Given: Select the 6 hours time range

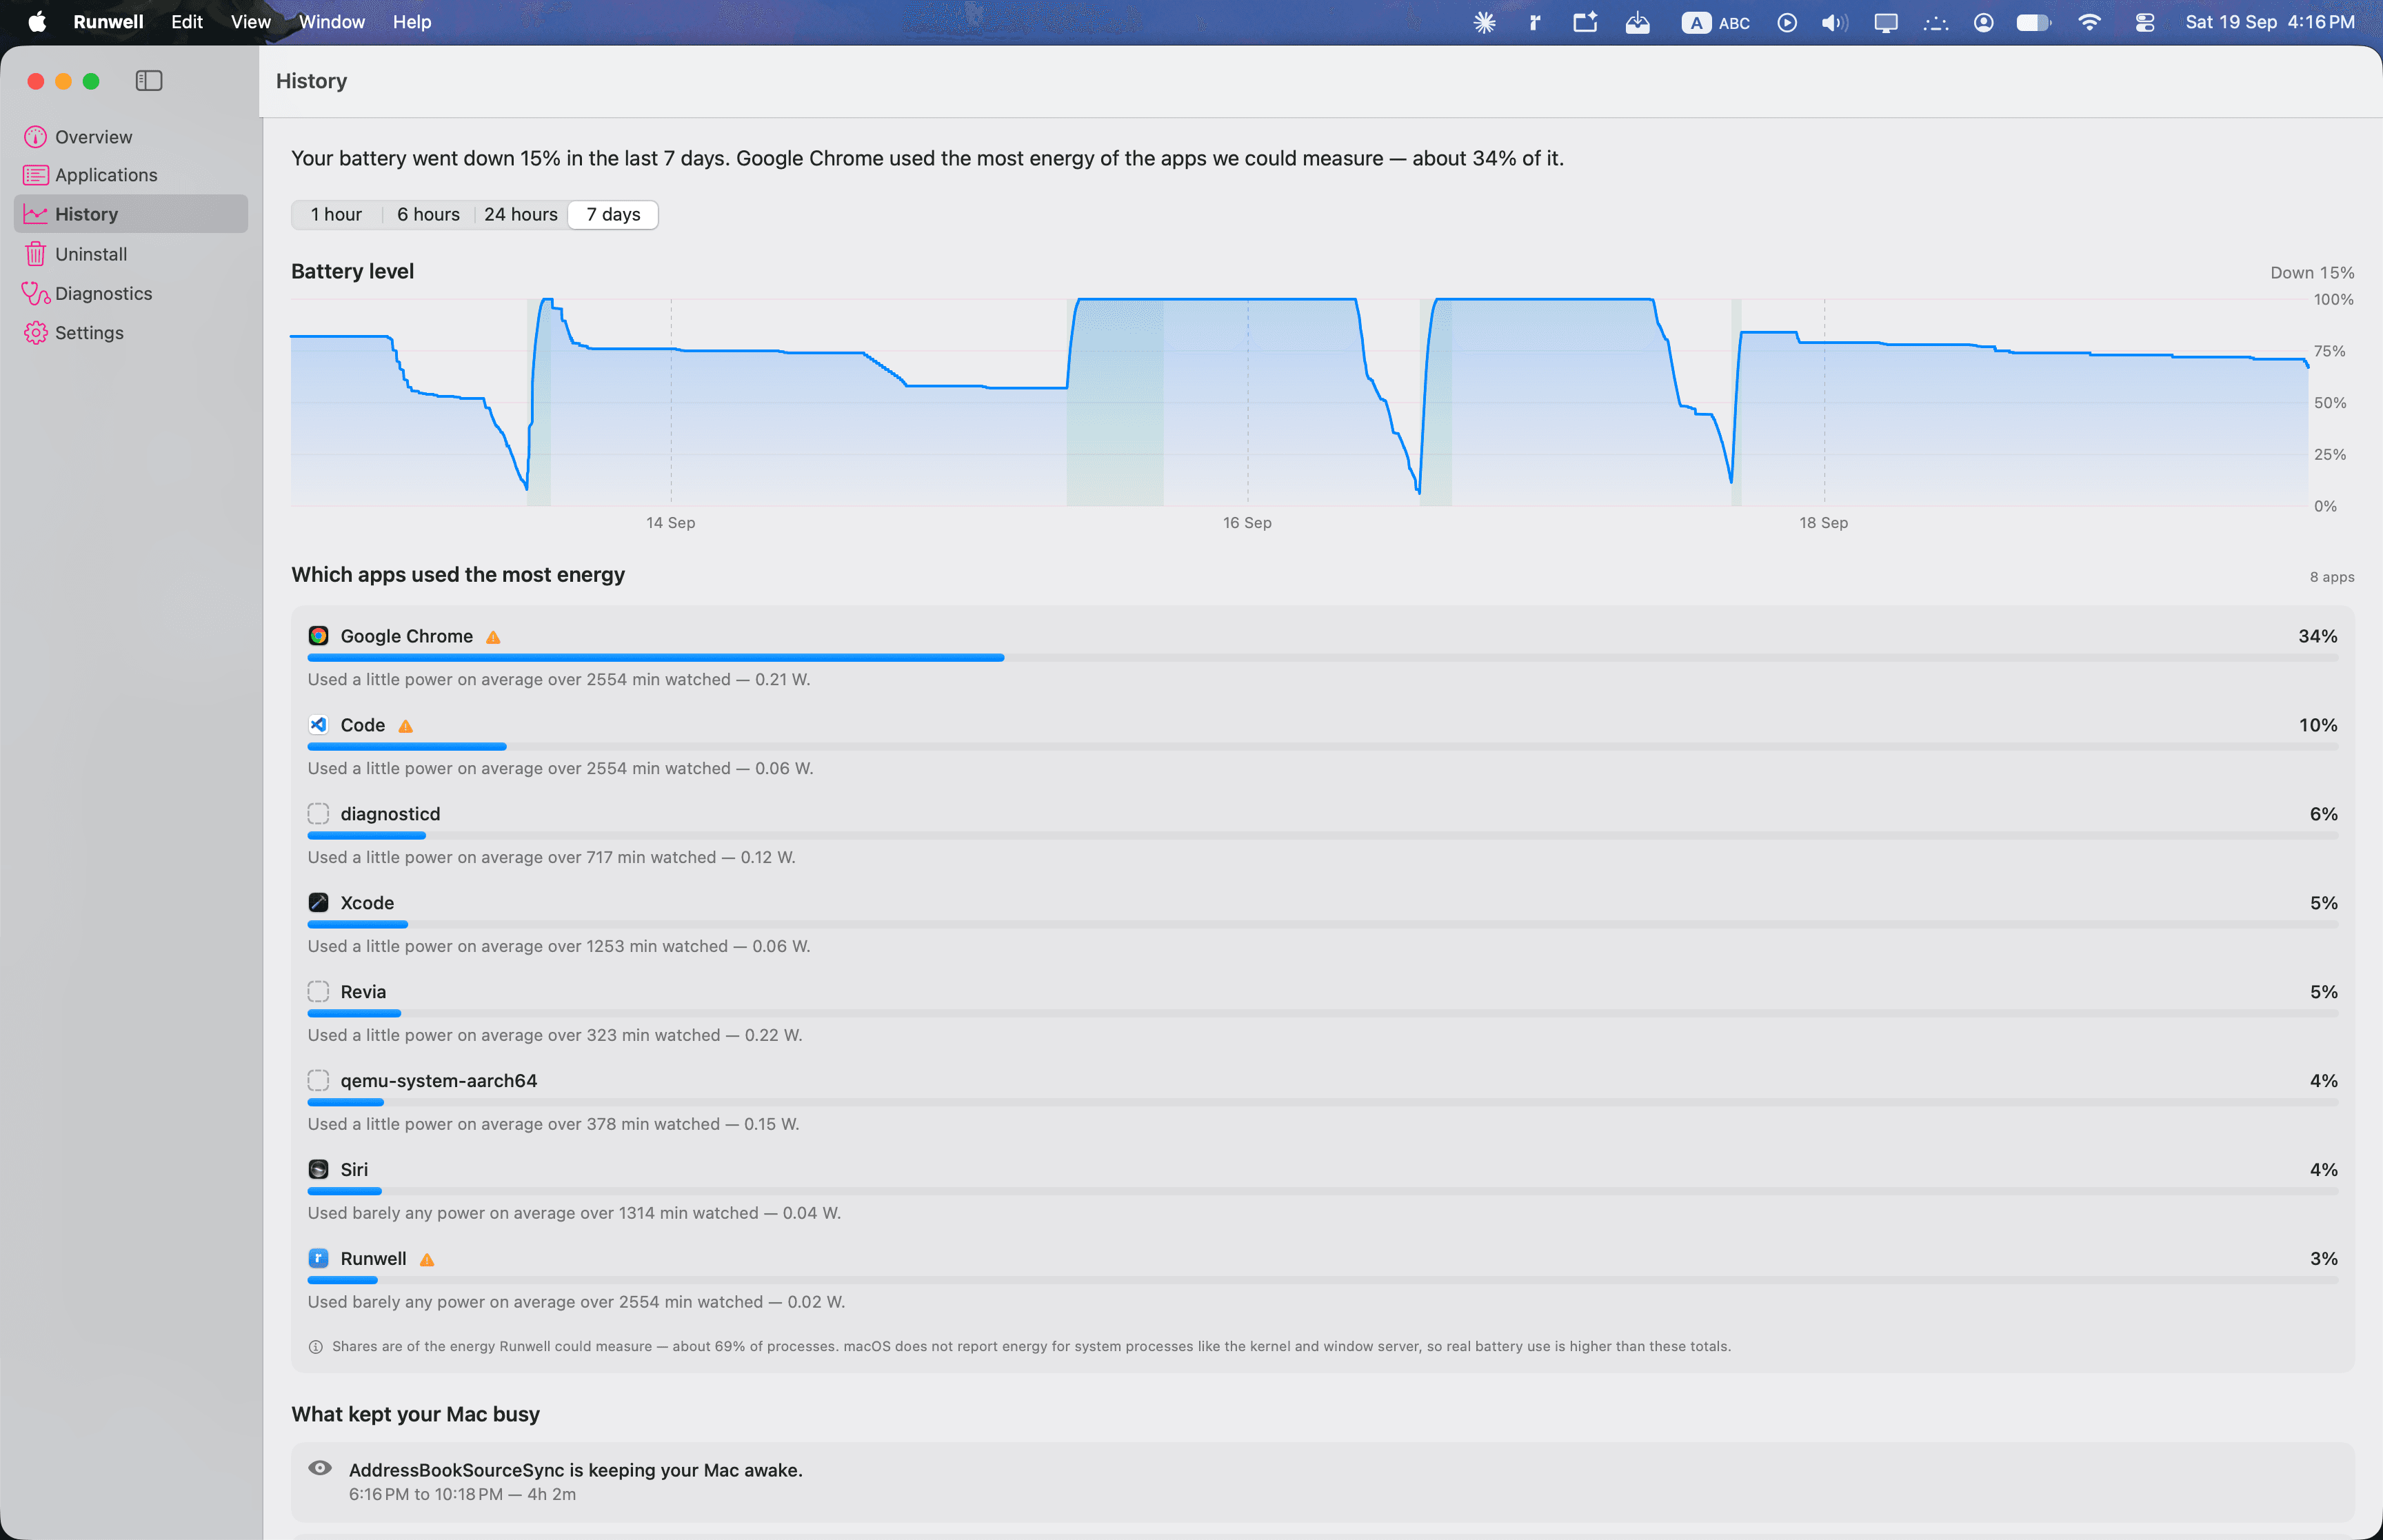Looking at the screenshot, I should 428,215.
